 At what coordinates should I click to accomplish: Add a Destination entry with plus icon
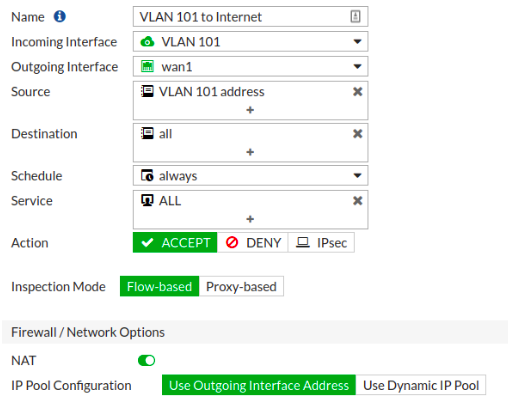tap(250, 152)
